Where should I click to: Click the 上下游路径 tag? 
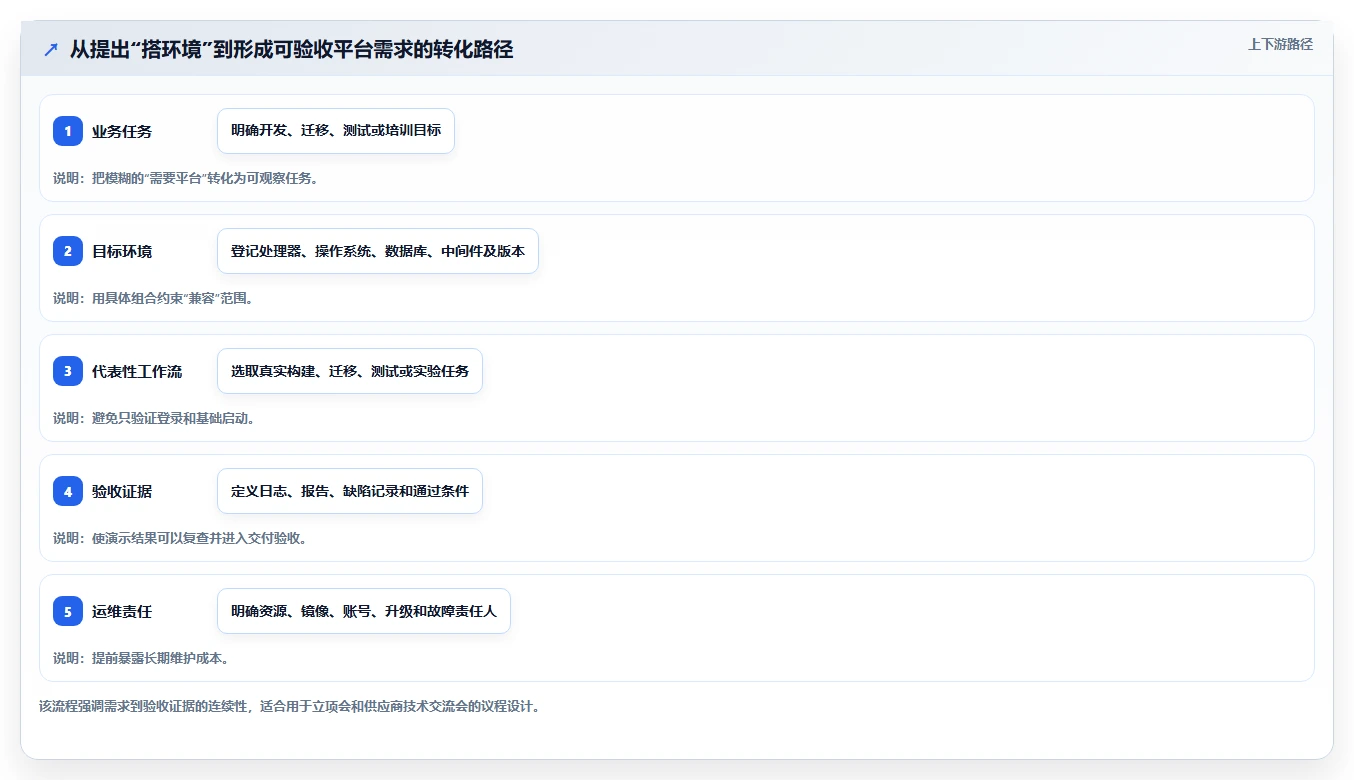[1280, 44]
